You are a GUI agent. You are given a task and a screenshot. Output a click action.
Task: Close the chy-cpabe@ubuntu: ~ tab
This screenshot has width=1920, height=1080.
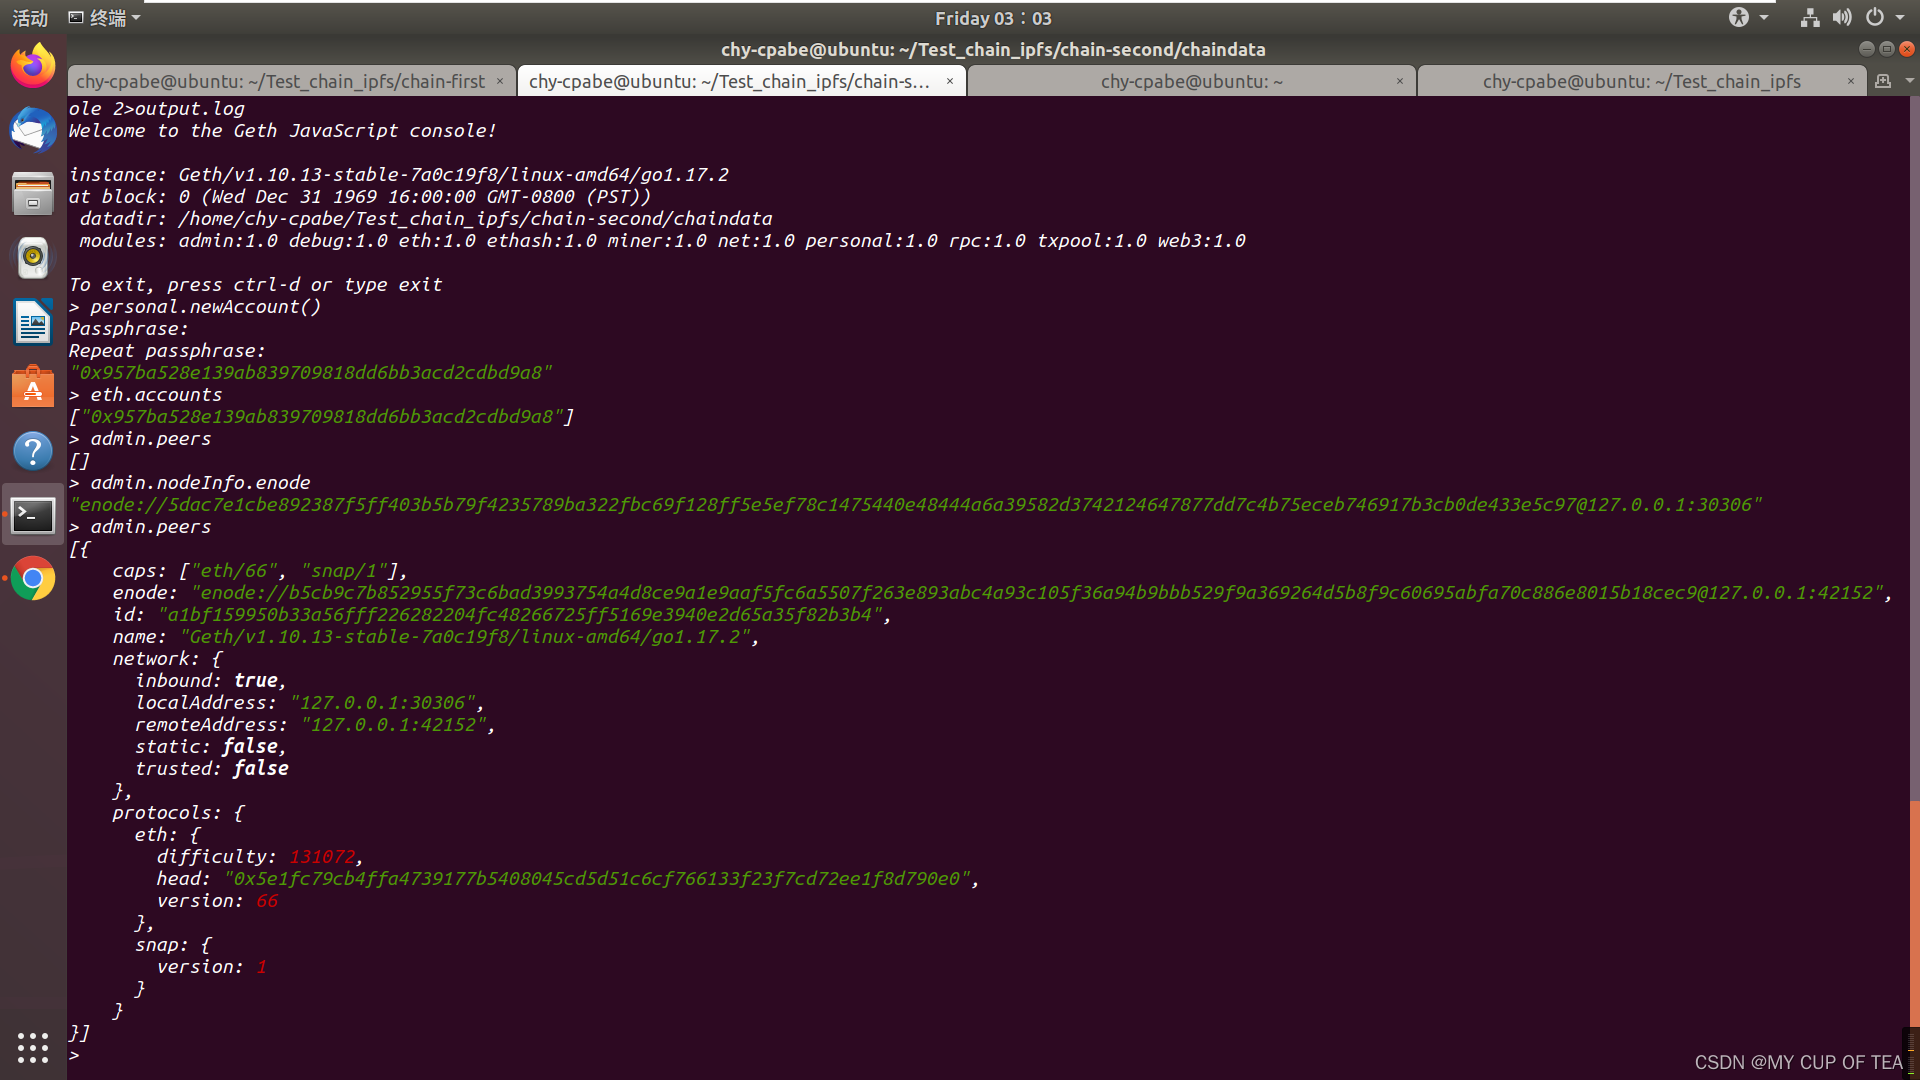click(1400, 81)
